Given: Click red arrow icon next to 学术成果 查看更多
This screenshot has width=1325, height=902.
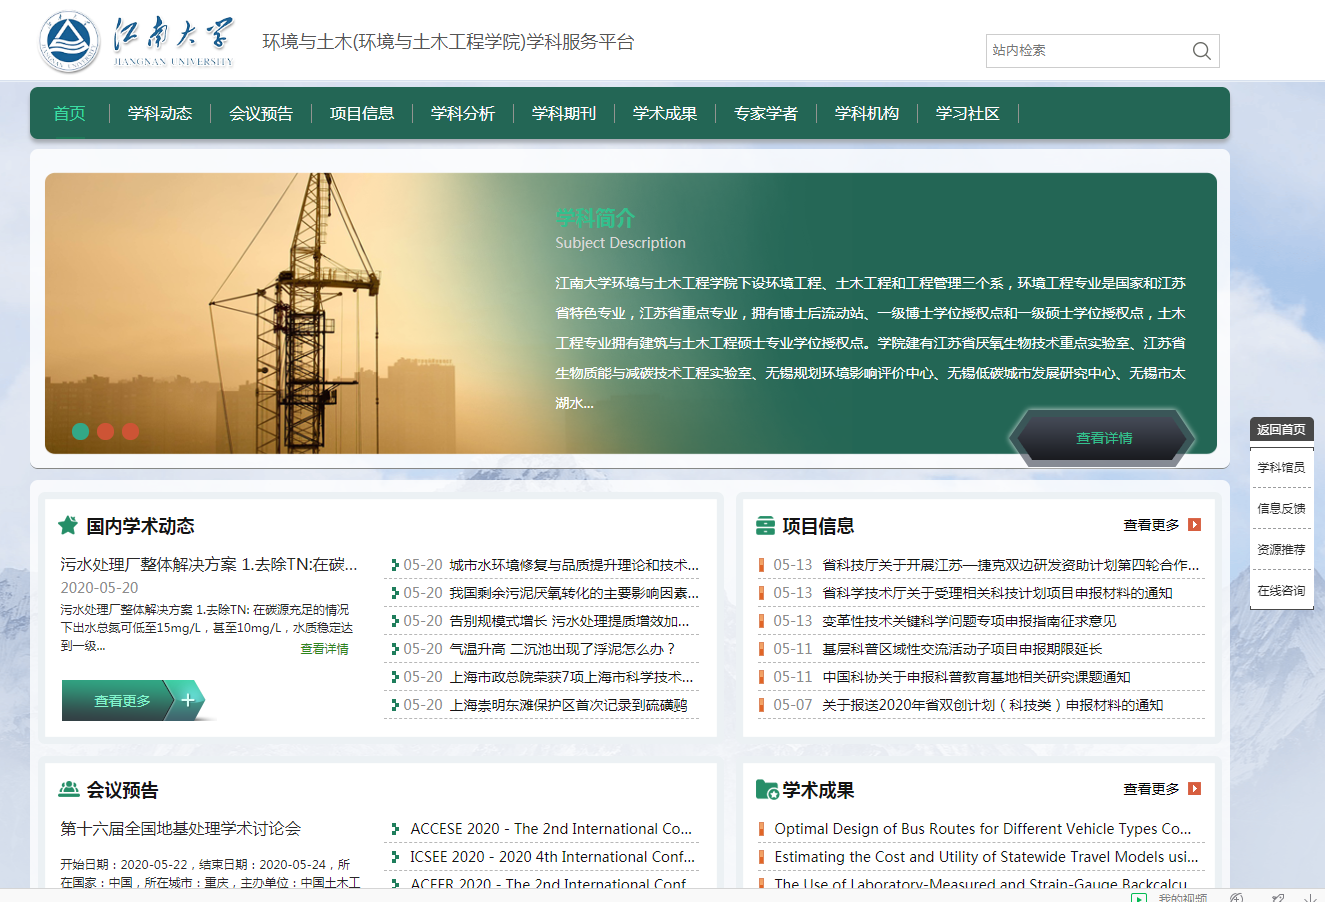Looking at the screenshot, I should [x=1194, y=789].
